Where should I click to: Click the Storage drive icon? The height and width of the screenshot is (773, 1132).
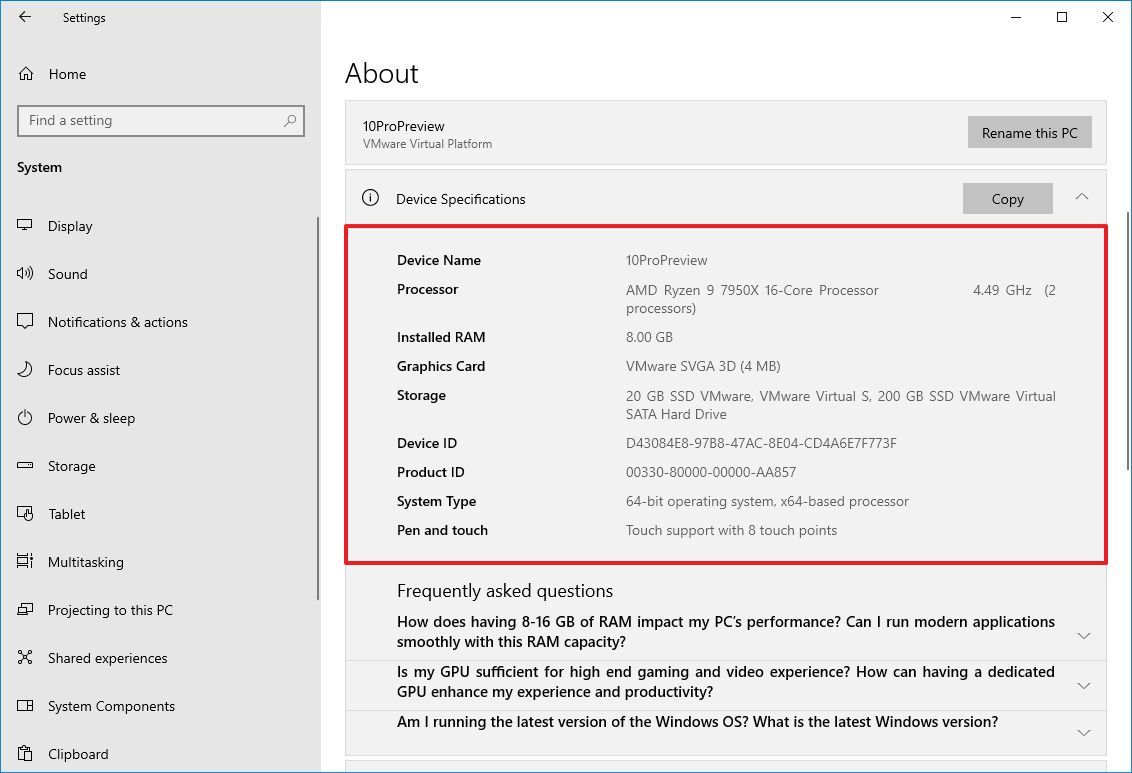tap(24, 466)
